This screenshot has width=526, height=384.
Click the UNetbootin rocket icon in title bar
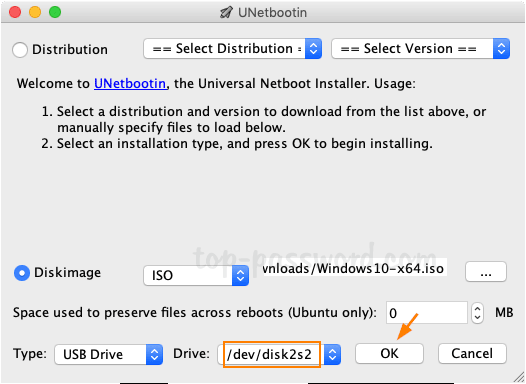[x=226, y=13]
